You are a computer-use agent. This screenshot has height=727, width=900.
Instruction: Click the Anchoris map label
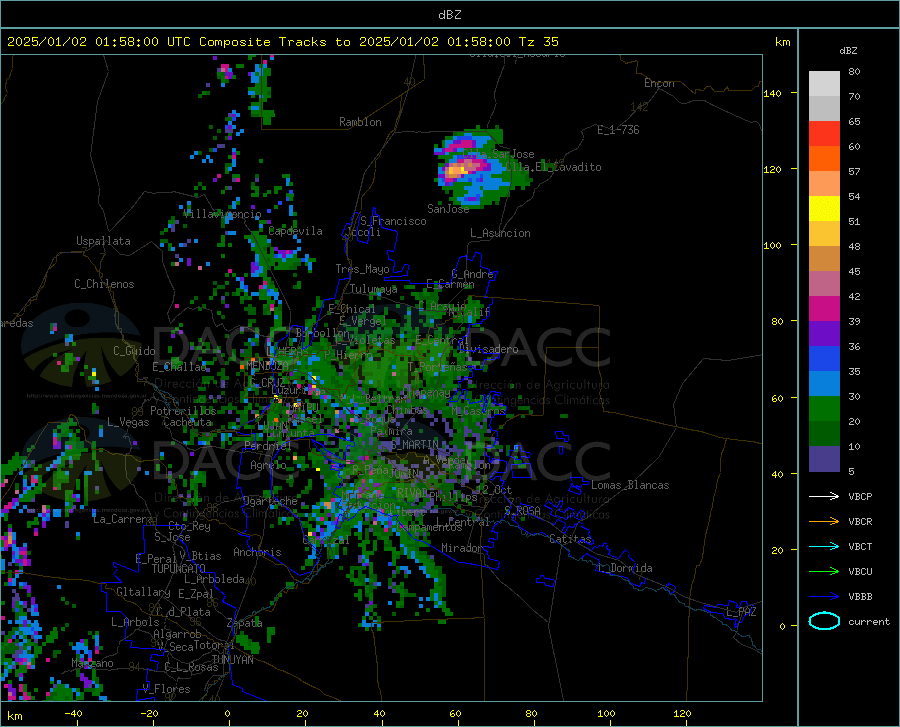click(x=257, y=552)
